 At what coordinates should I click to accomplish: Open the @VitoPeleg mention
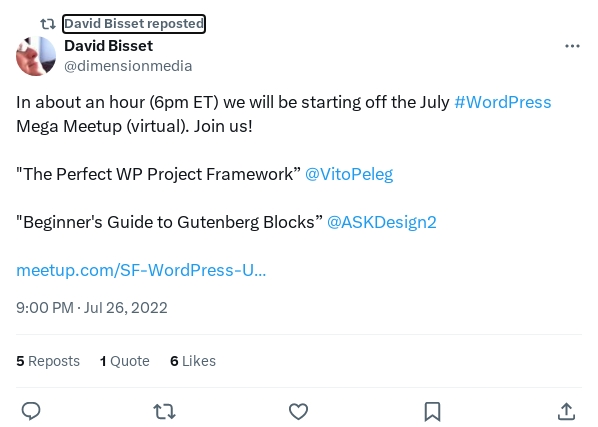coord(349,174)
